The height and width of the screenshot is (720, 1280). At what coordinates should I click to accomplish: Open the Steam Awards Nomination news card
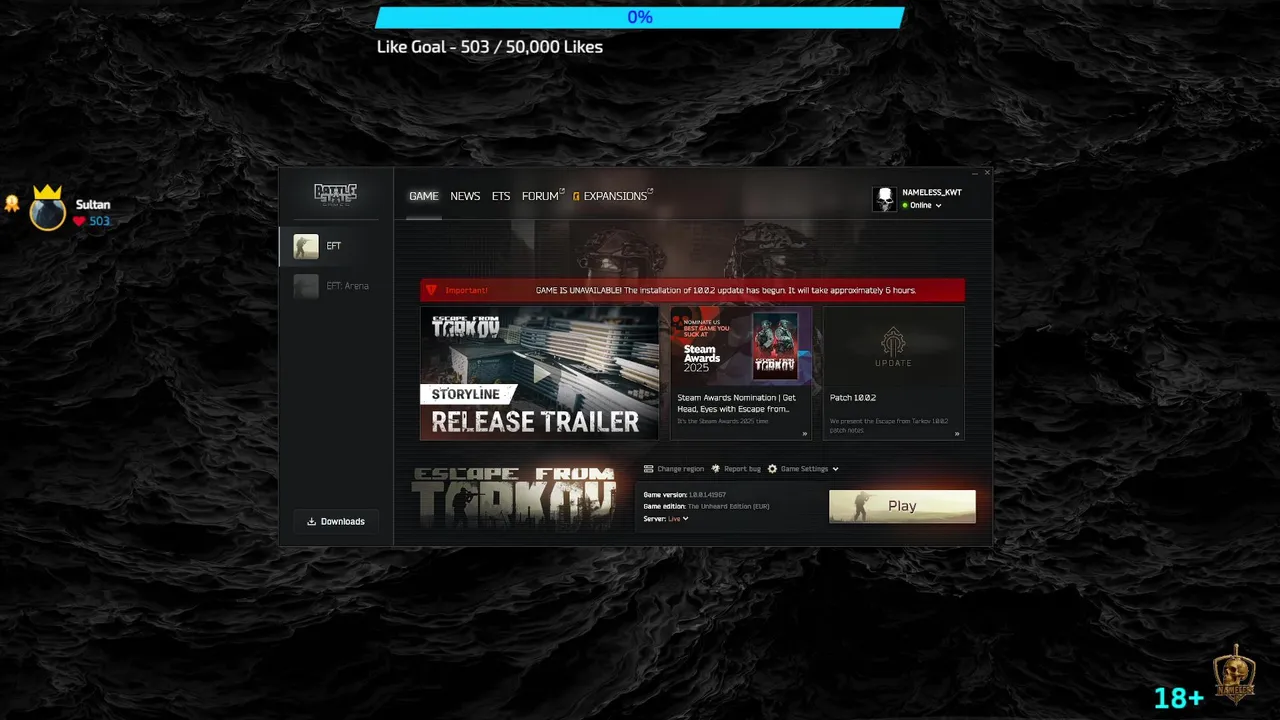[741, 373]
